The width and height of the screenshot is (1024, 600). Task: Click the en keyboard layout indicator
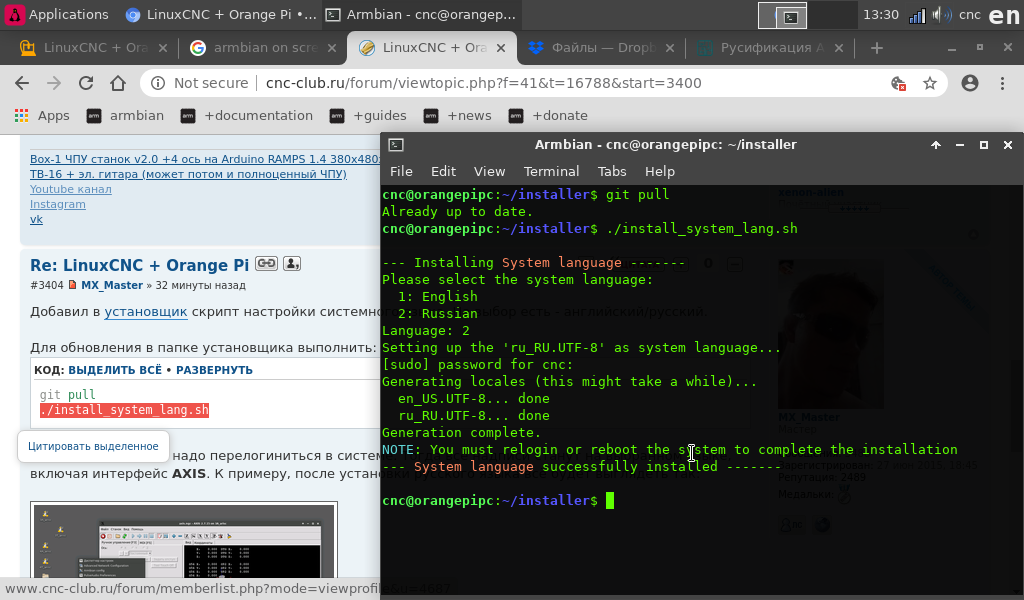pos(1004,15)
